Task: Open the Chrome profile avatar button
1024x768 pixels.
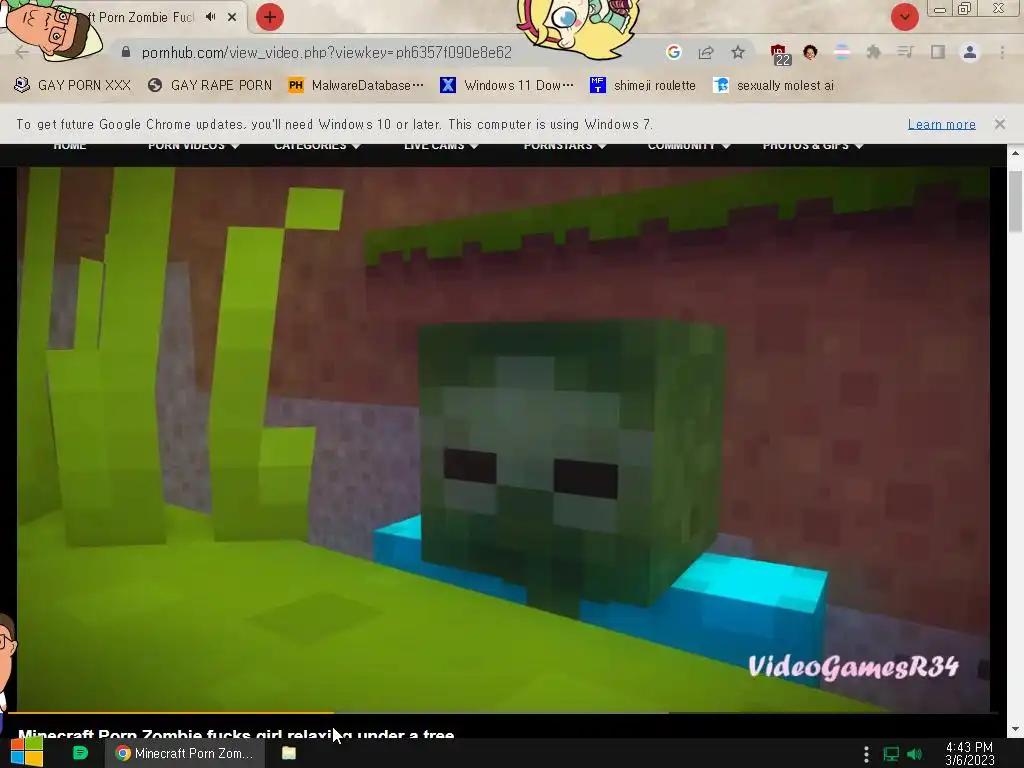Action: pyautogui.click(x=970, y=52)
